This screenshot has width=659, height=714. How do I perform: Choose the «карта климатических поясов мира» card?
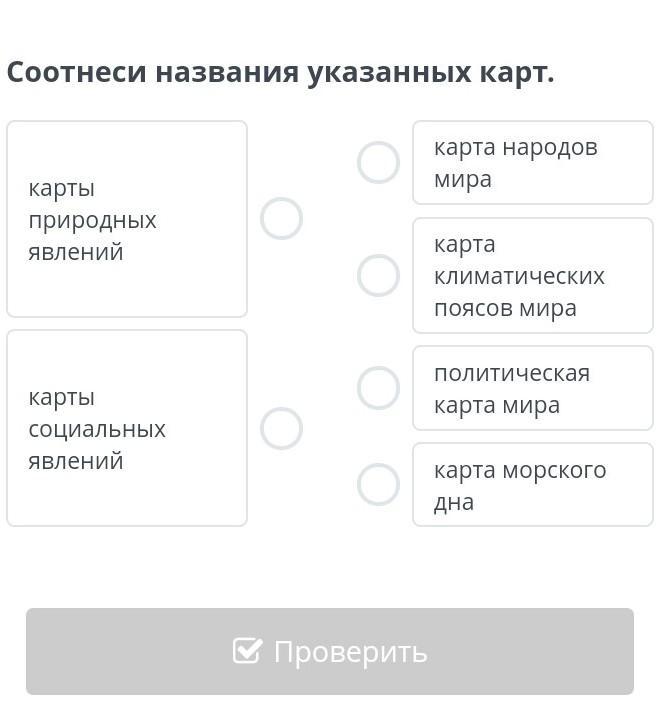click(532, 275)
